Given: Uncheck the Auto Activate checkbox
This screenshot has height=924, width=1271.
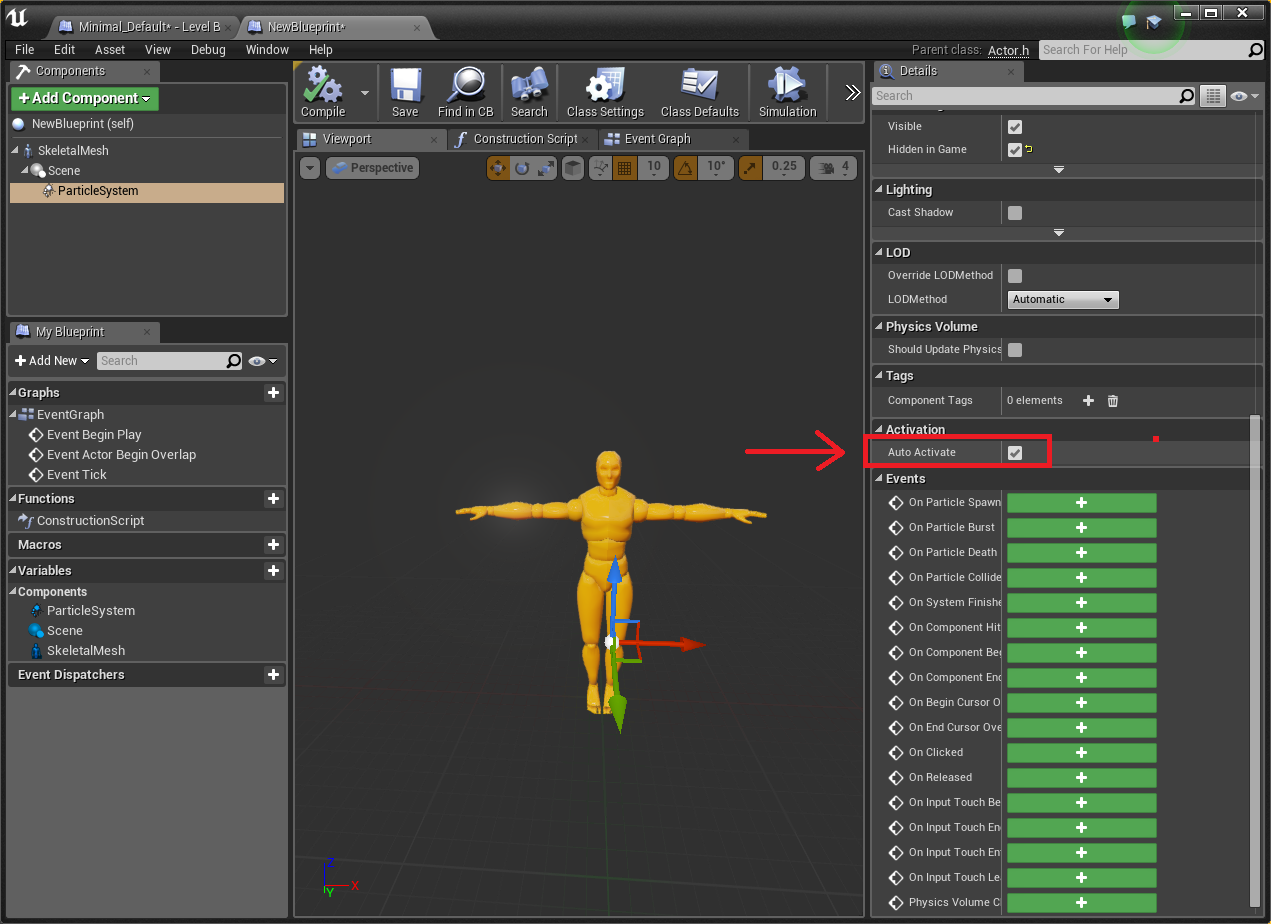Looking at the screenshot, I should [x=1015, y=453].
